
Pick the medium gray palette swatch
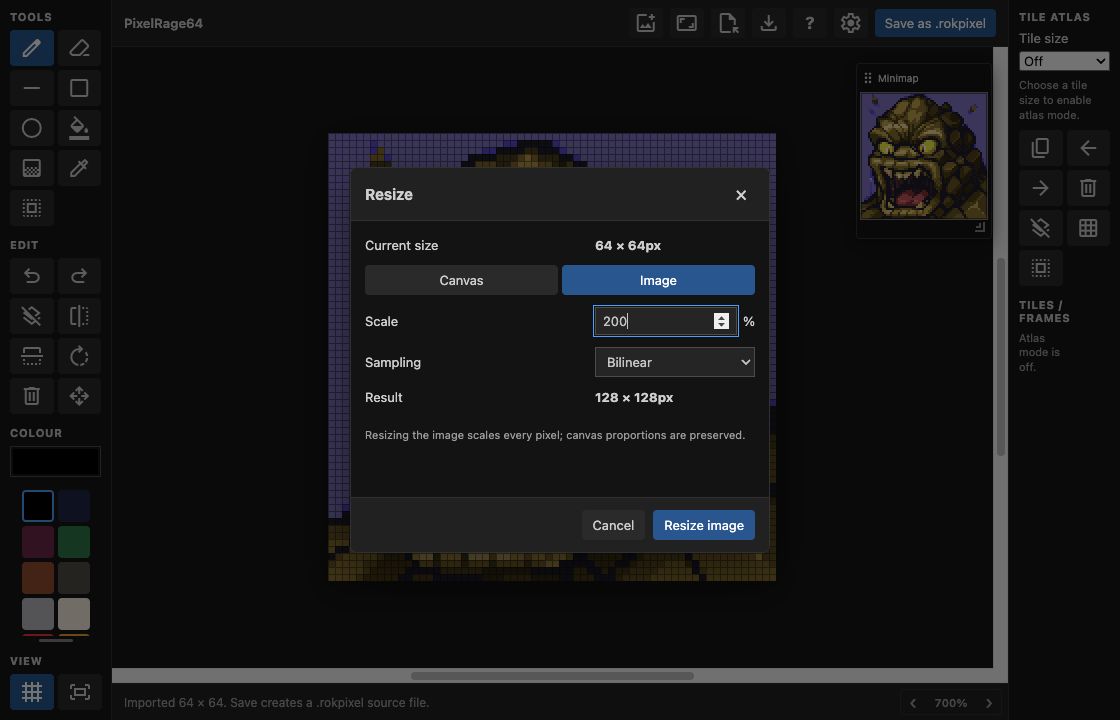pos(38,614)
